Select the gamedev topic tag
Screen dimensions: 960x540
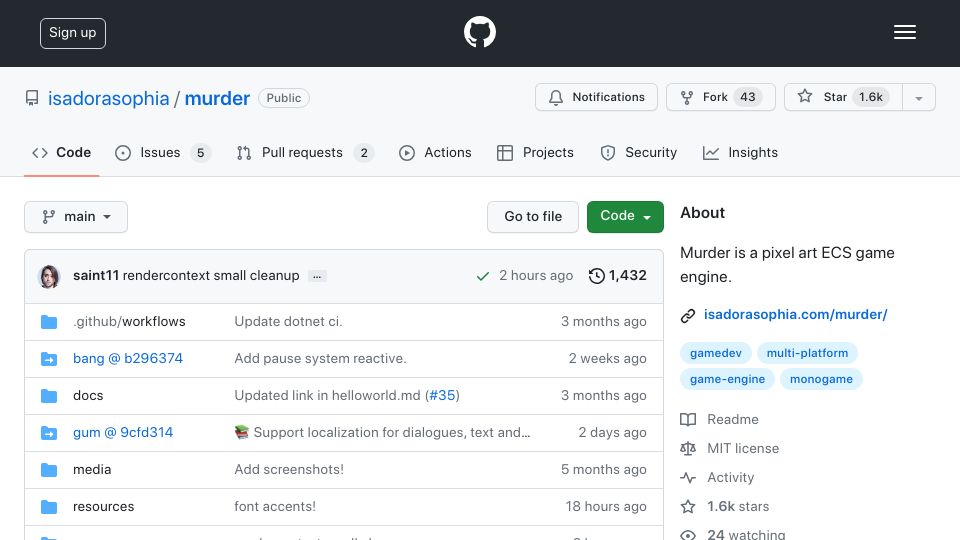[x=716, y=353]
